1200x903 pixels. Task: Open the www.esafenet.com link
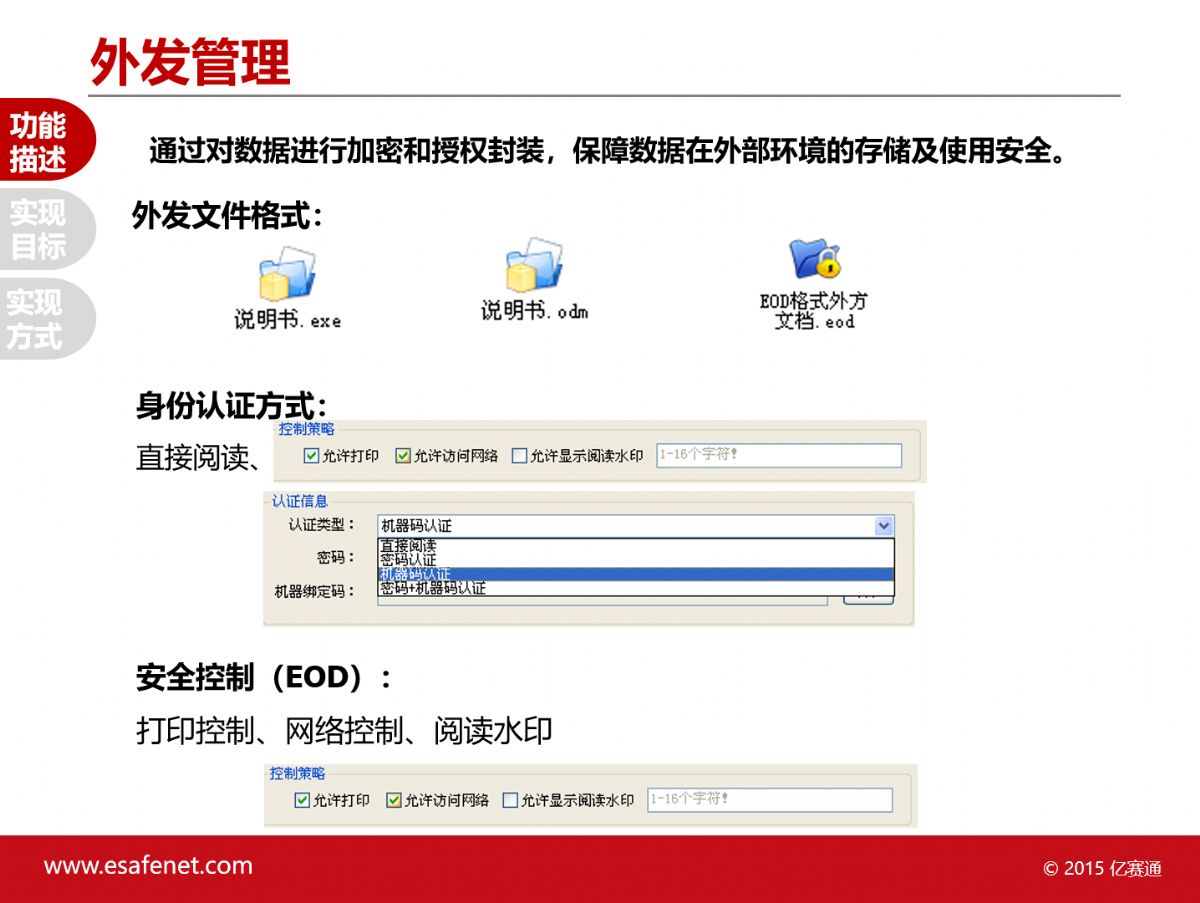[148, 866]
